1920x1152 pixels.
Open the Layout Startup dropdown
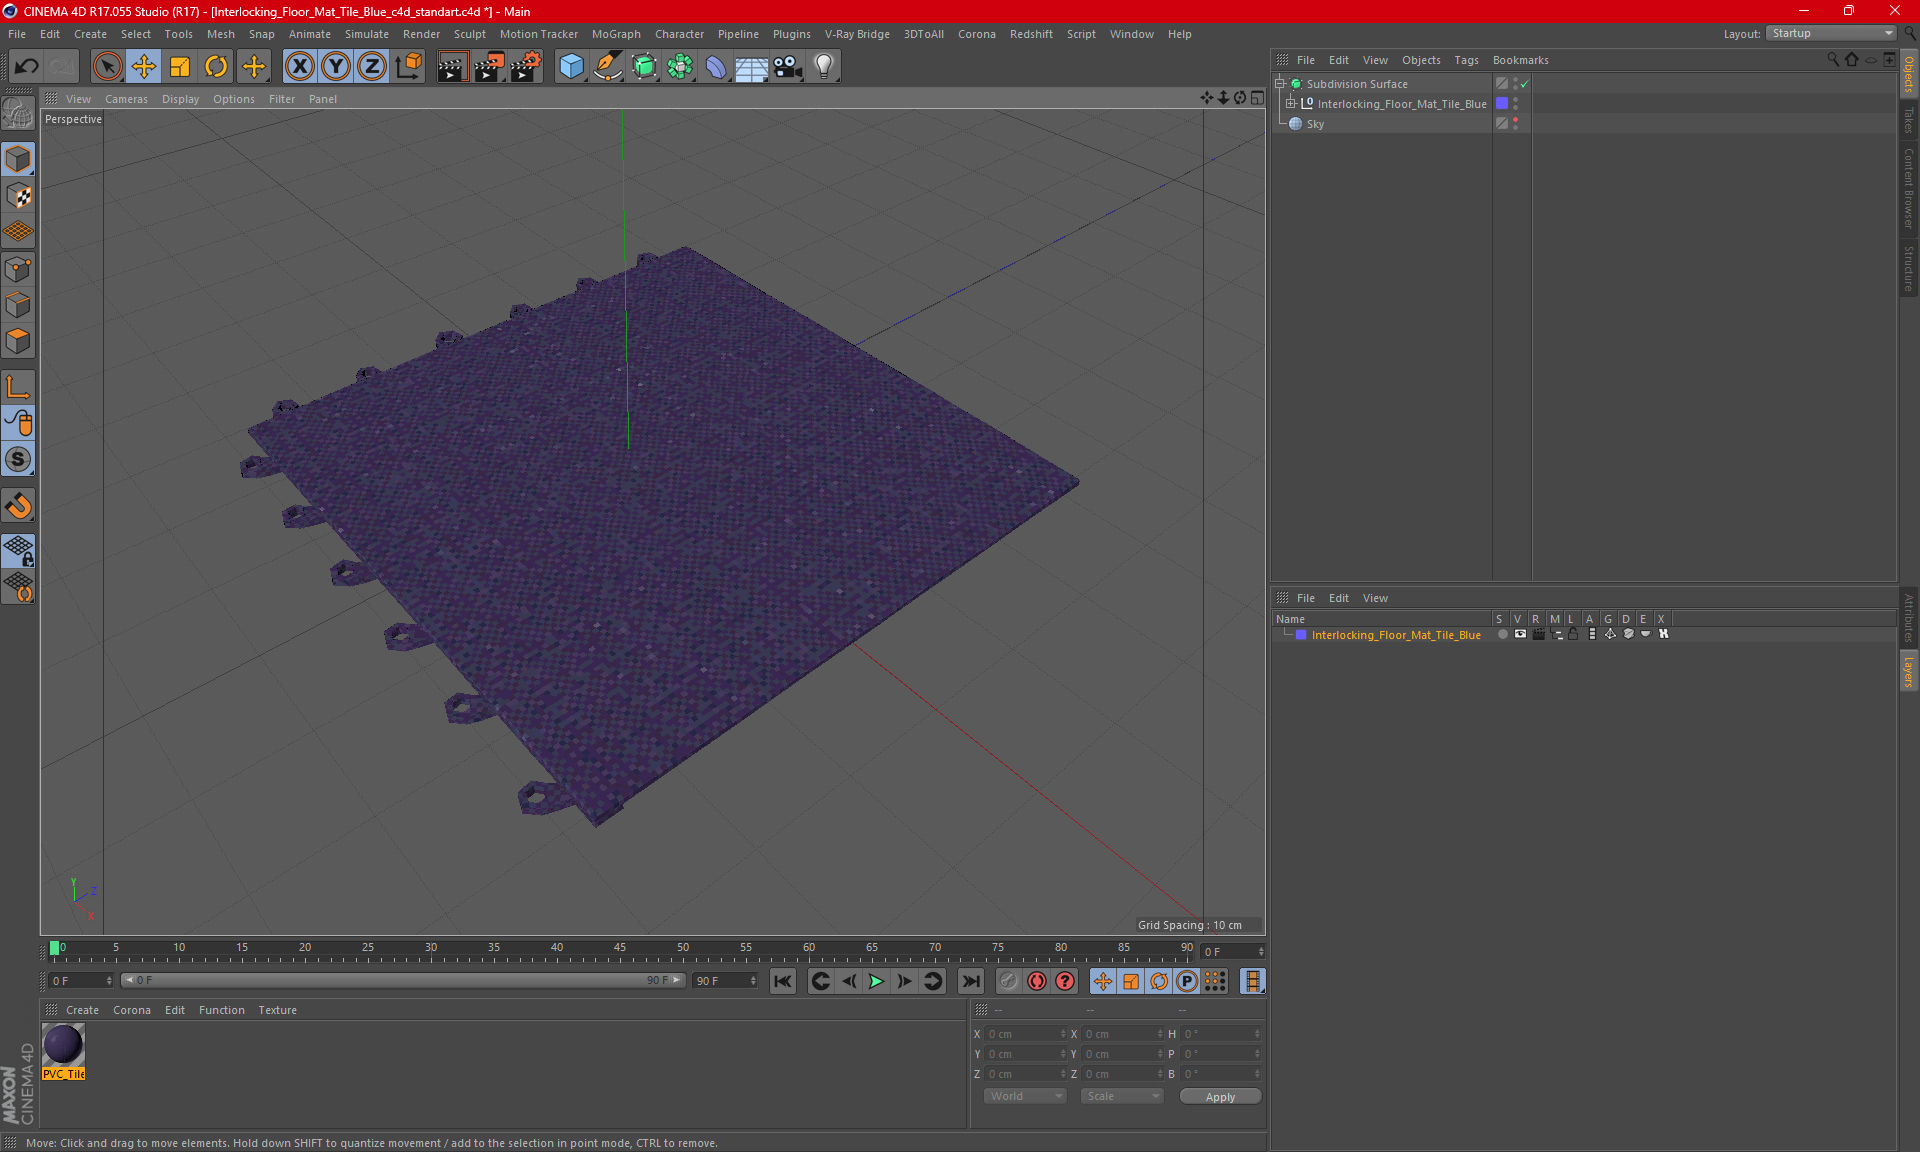click(x=1831, y=33)
